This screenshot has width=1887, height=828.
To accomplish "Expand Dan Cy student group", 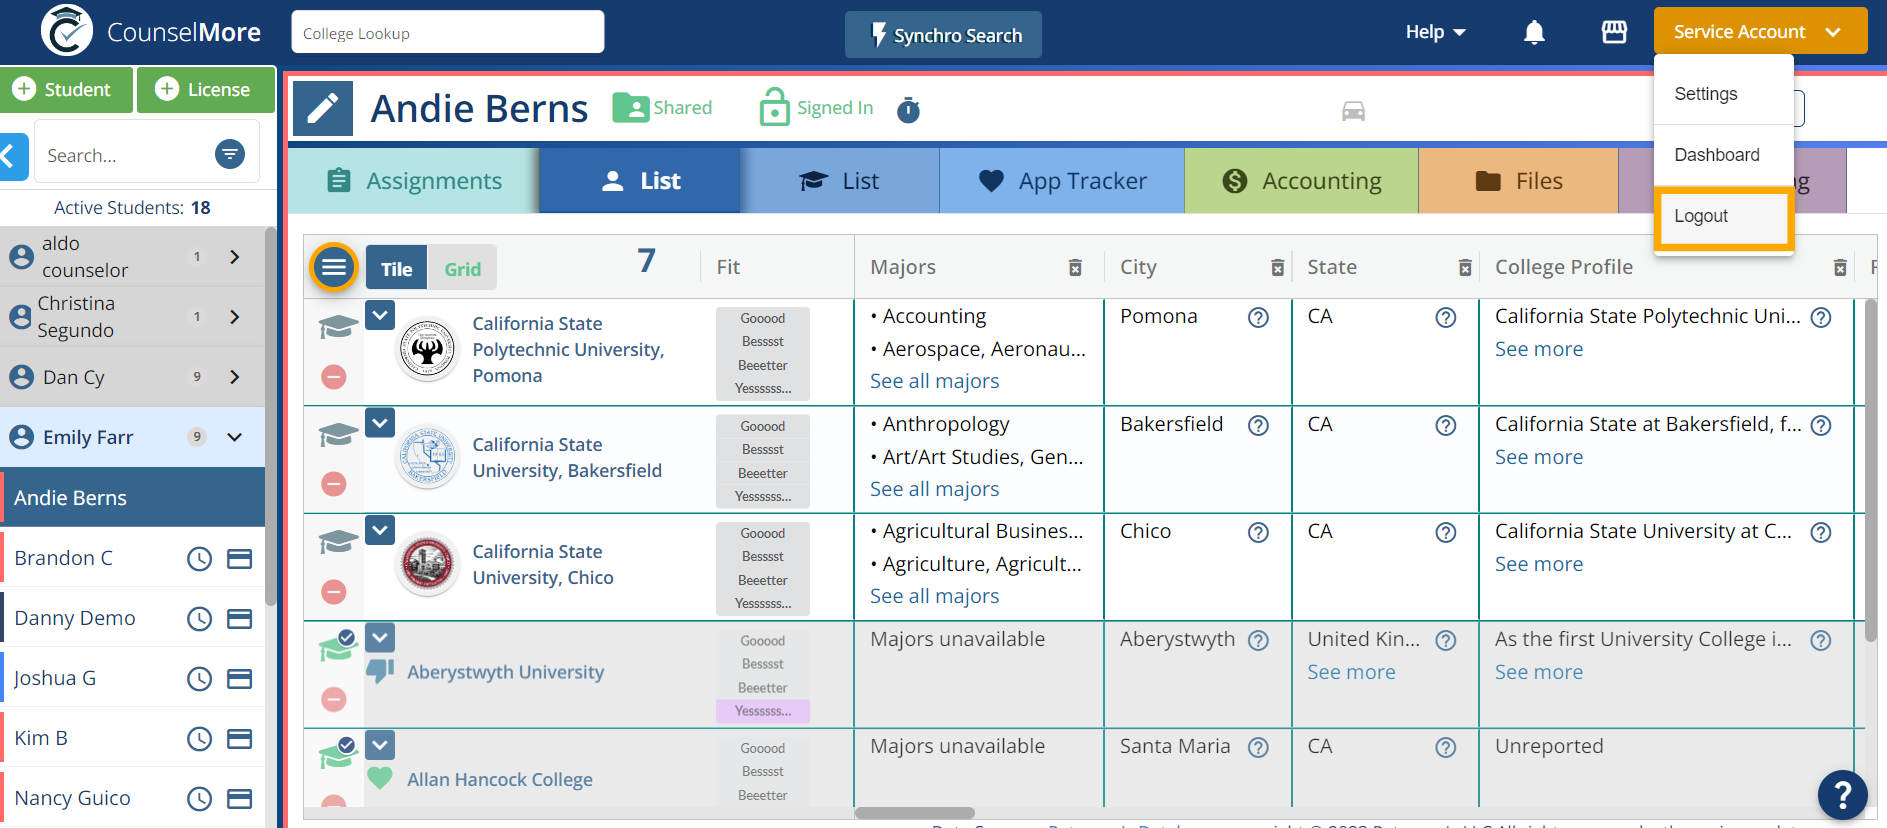I will click(235, 377).
